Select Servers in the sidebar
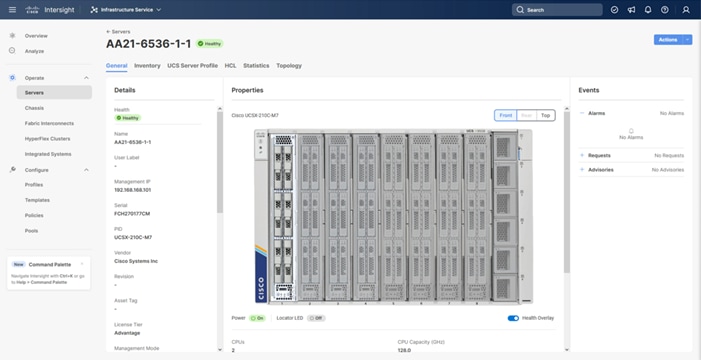The image size is (701, 360). pyautogui.click(x=54, y=93)
